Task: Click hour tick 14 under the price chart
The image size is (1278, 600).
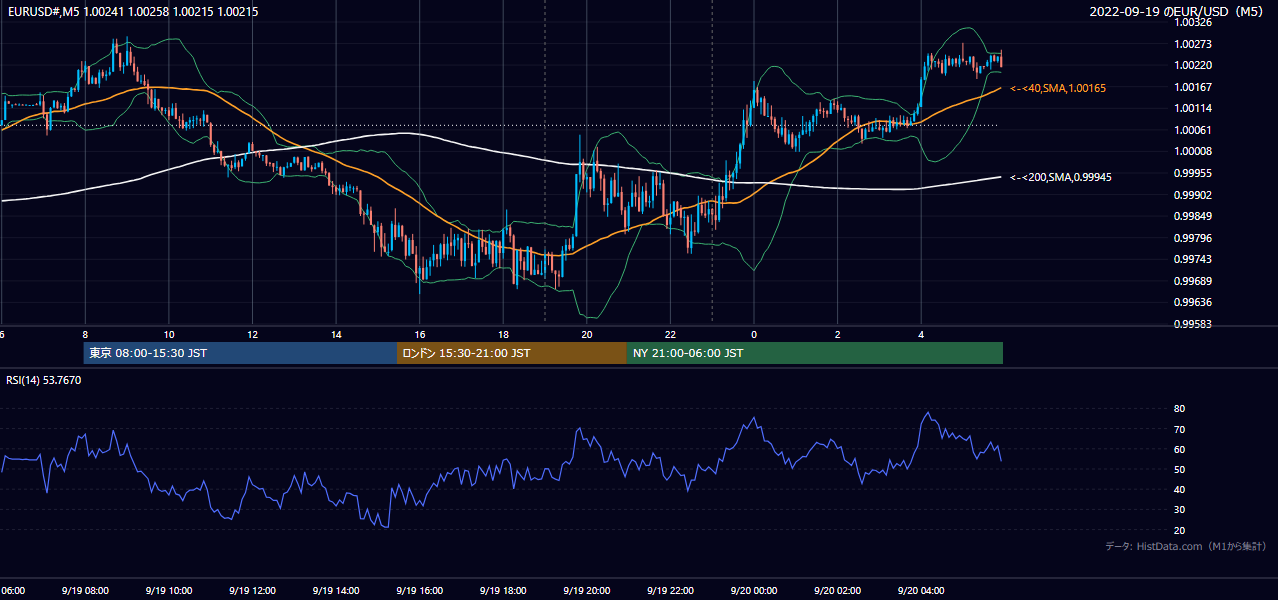Action: 336,335
